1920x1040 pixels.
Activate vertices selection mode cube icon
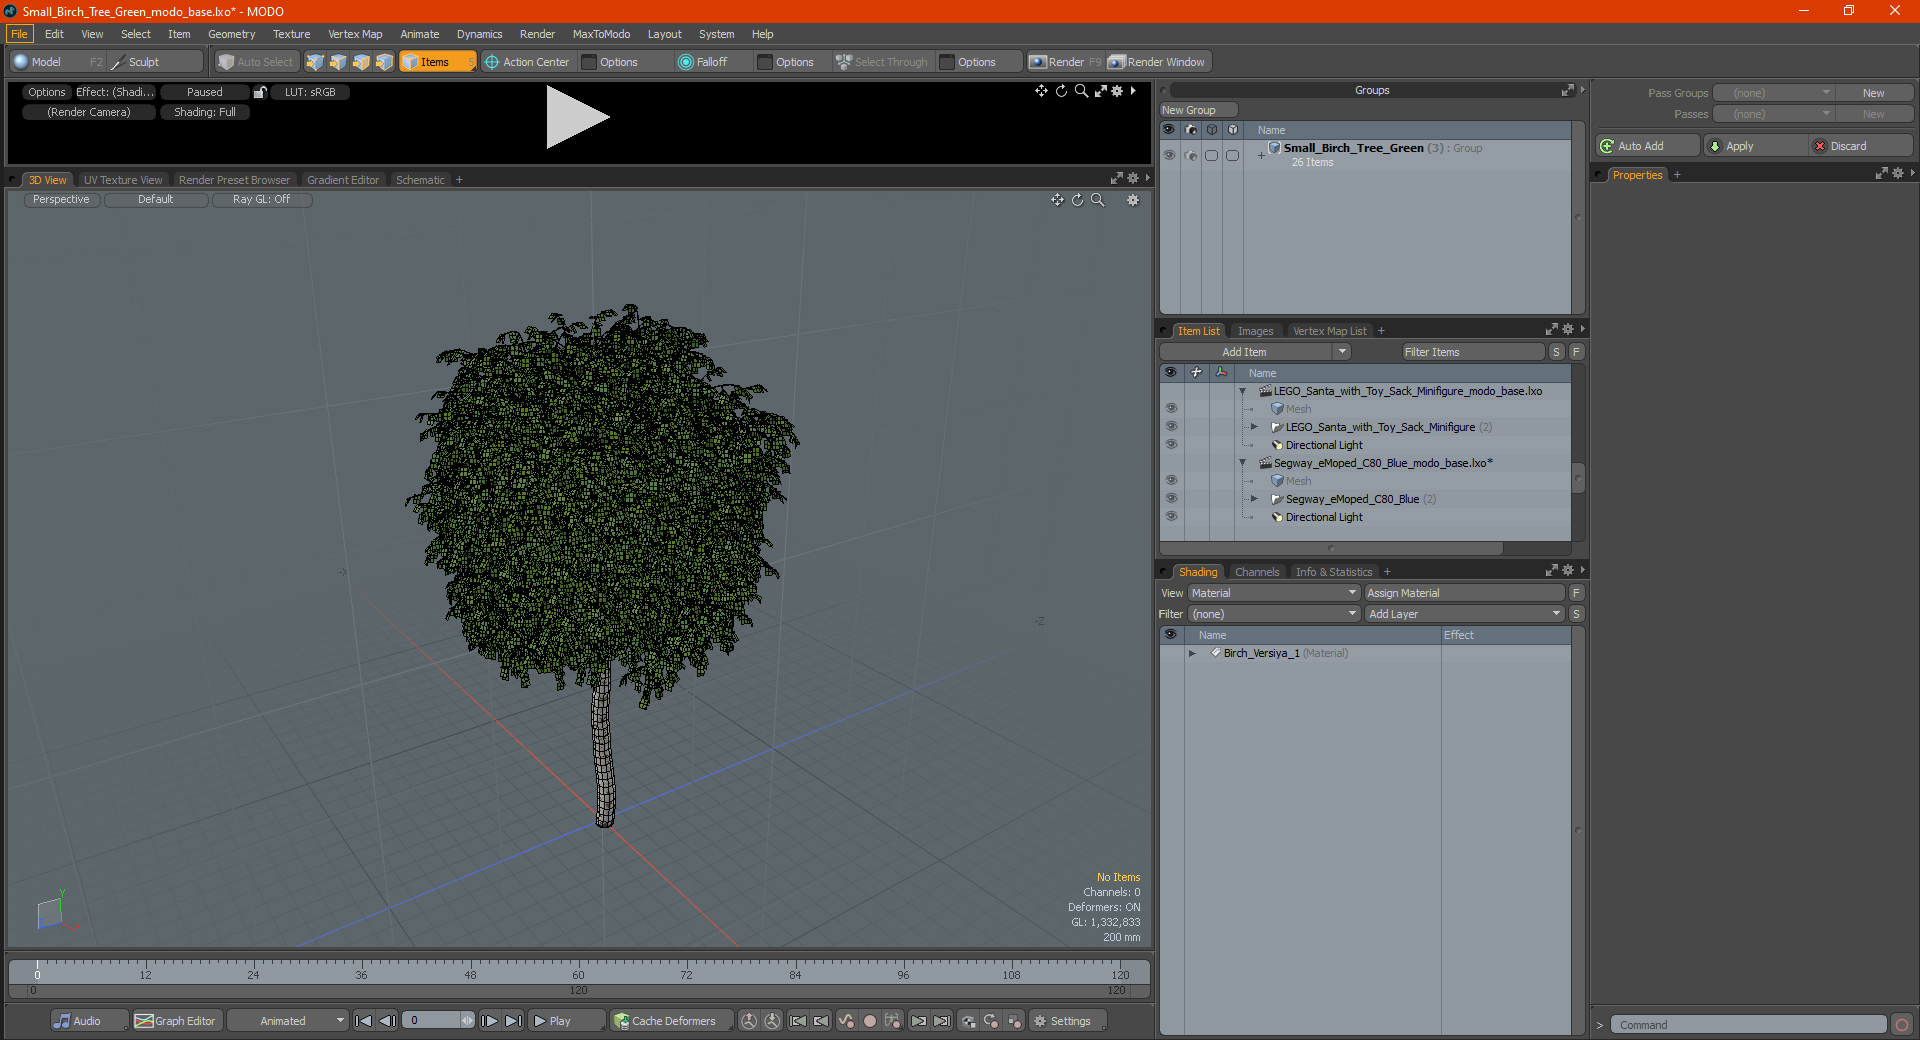point(315,62)
